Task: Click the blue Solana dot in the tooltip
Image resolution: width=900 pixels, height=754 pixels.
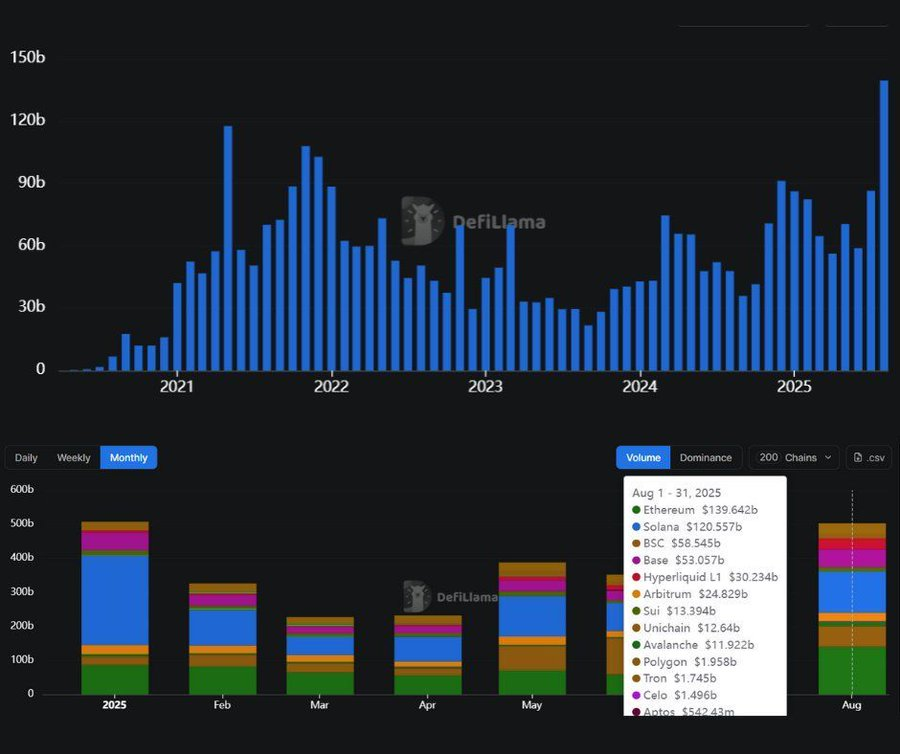Action: tap(637, 527)
